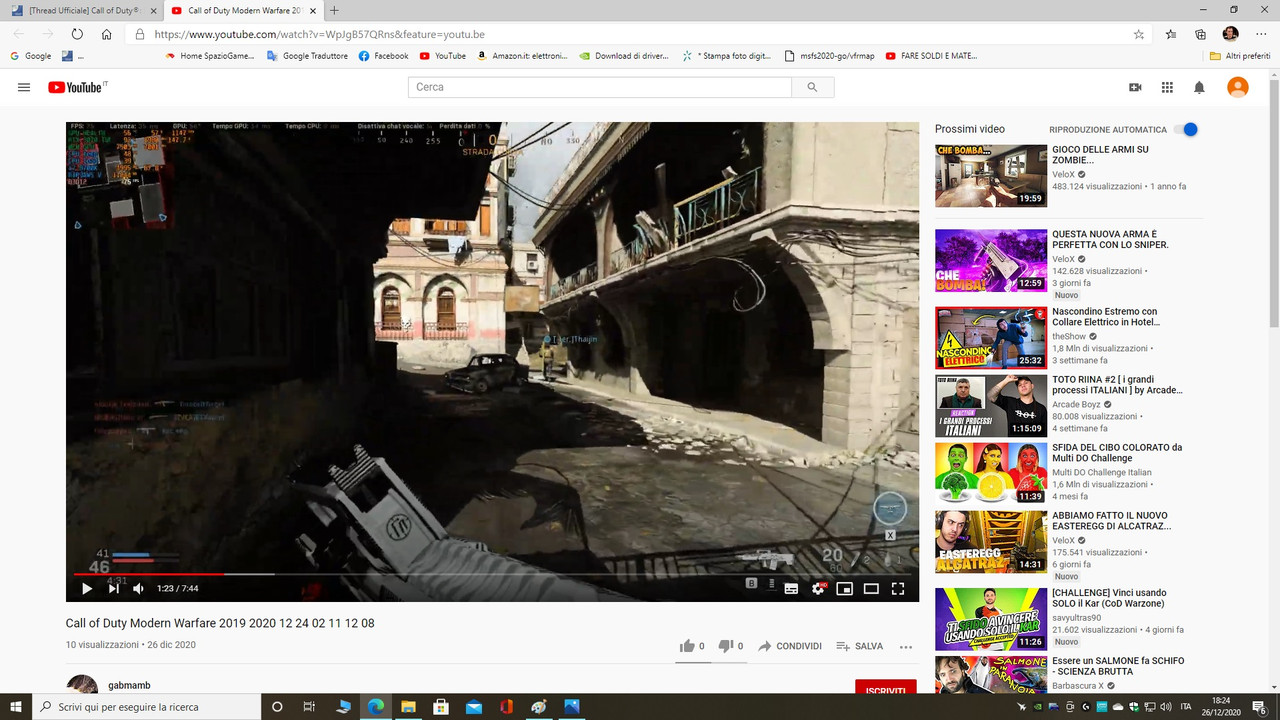Seek on the red video progress bar
The height and width of the screenshot is (720, 1280).
pos(492,574)
